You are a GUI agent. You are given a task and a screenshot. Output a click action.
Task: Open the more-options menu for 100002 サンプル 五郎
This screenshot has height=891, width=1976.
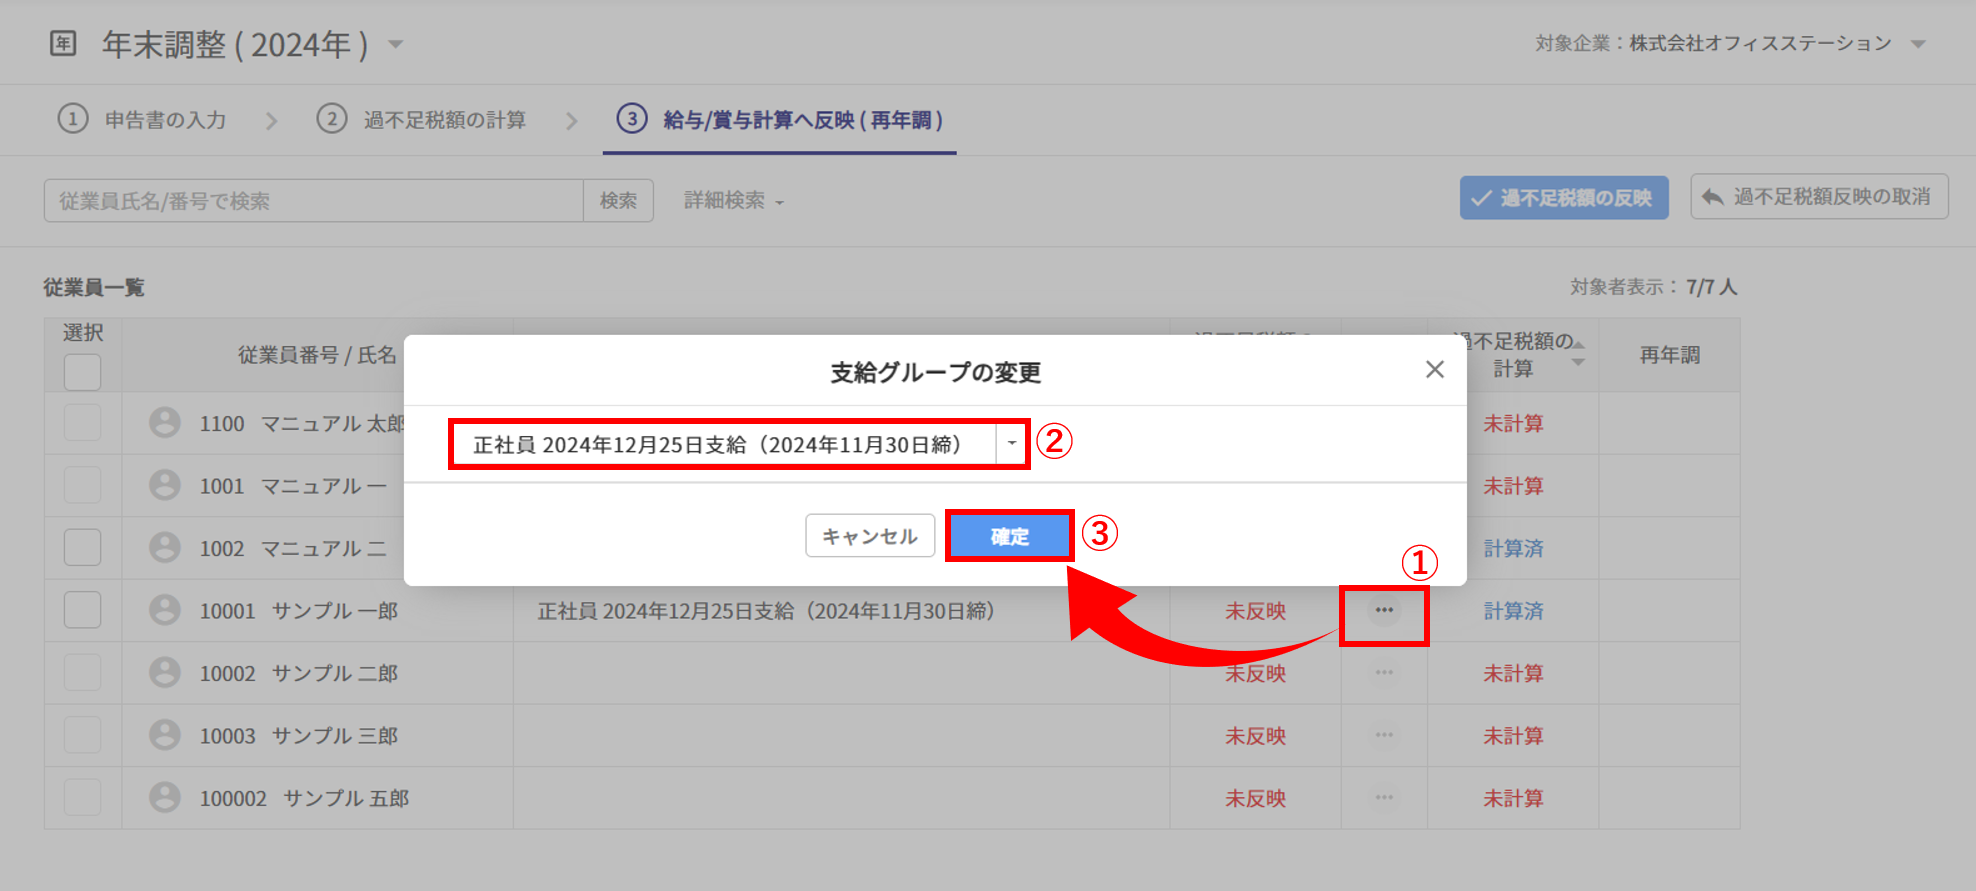[1384, 798]
